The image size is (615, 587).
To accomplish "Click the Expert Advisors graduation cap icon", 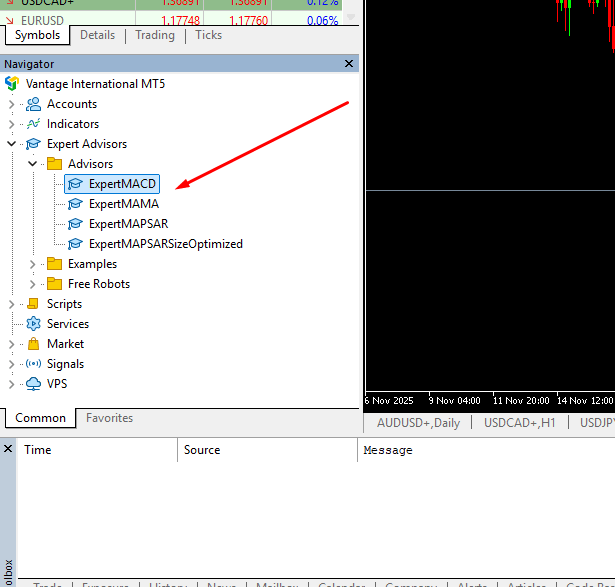I will coord(33,144).
